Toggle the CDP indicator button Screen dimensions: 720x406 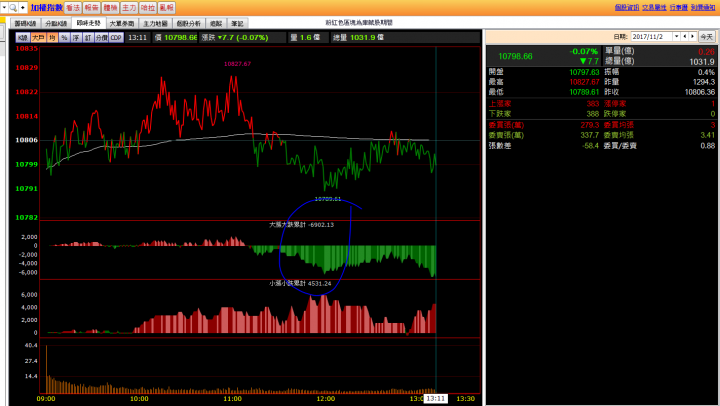click(116, 38)
